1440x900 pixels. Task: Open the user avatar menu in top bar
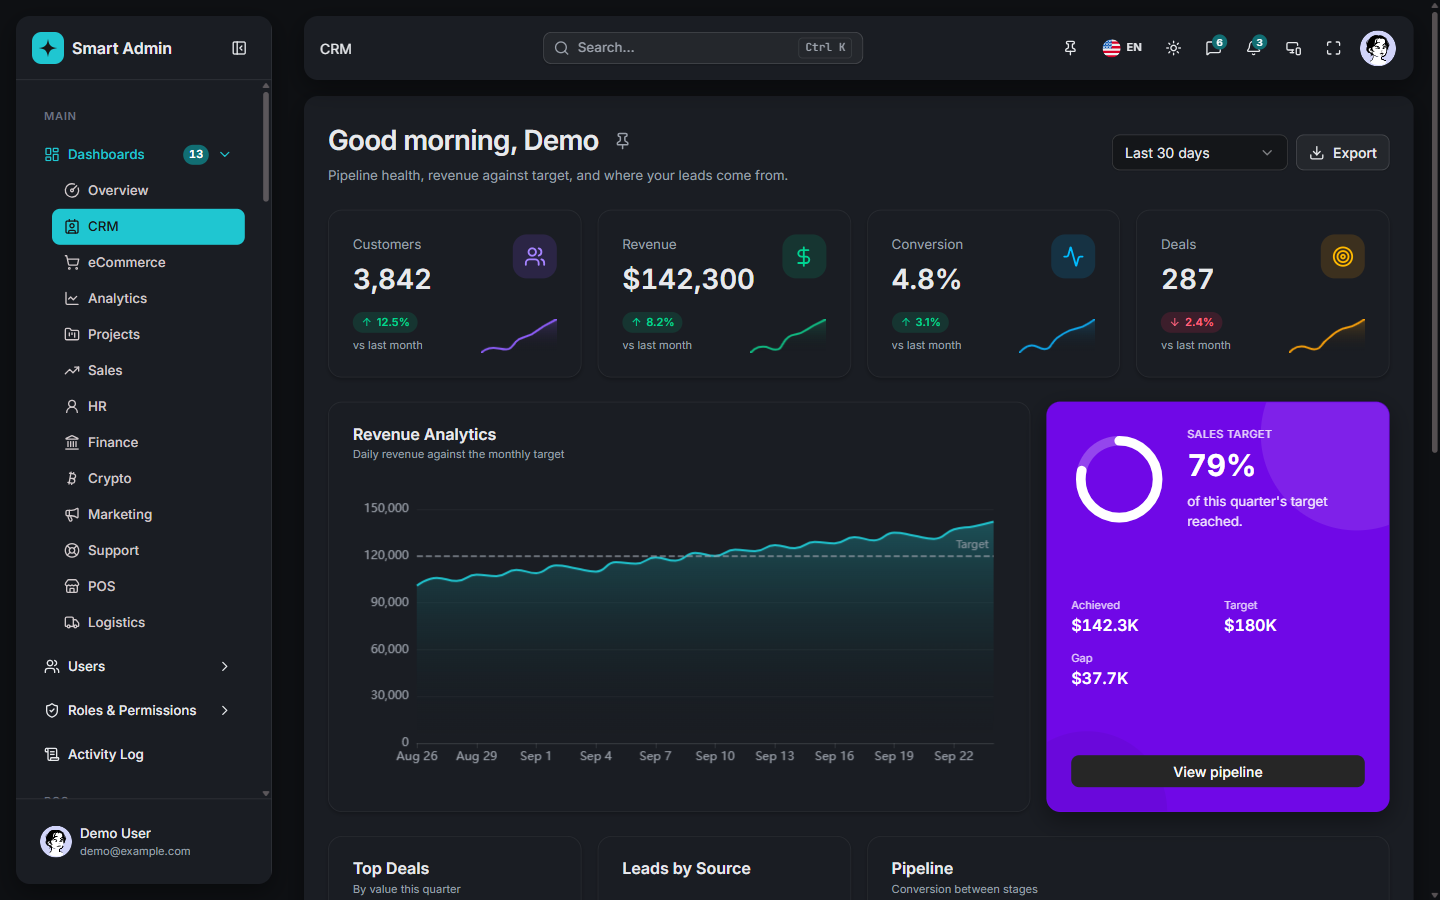(1378, 48)
